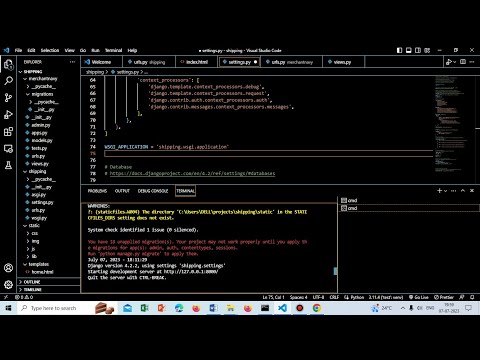Change Python language mode in status bar

click(357, 297)
